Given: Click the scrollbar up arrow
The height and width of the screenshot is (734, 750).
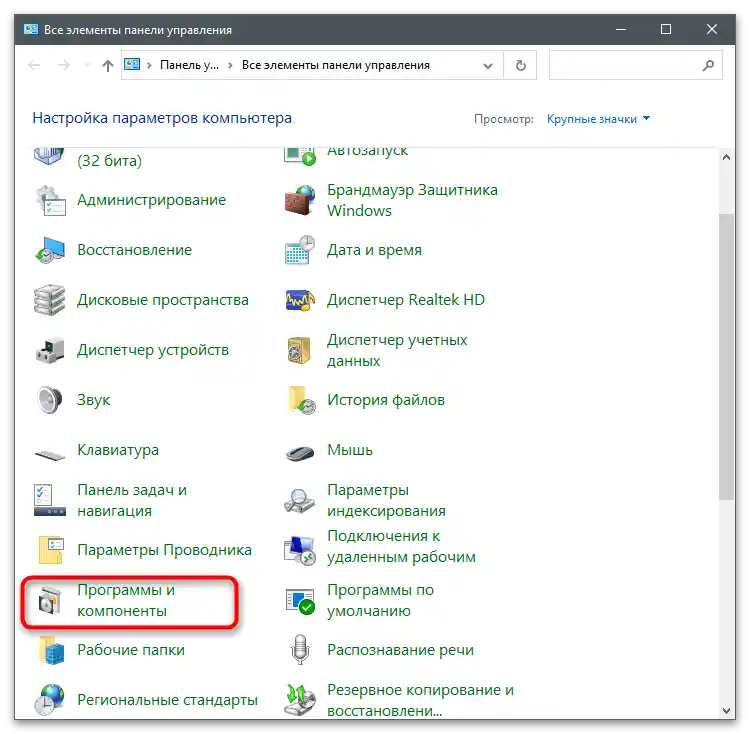Looking at the screenshot, I should click(726, 157).
